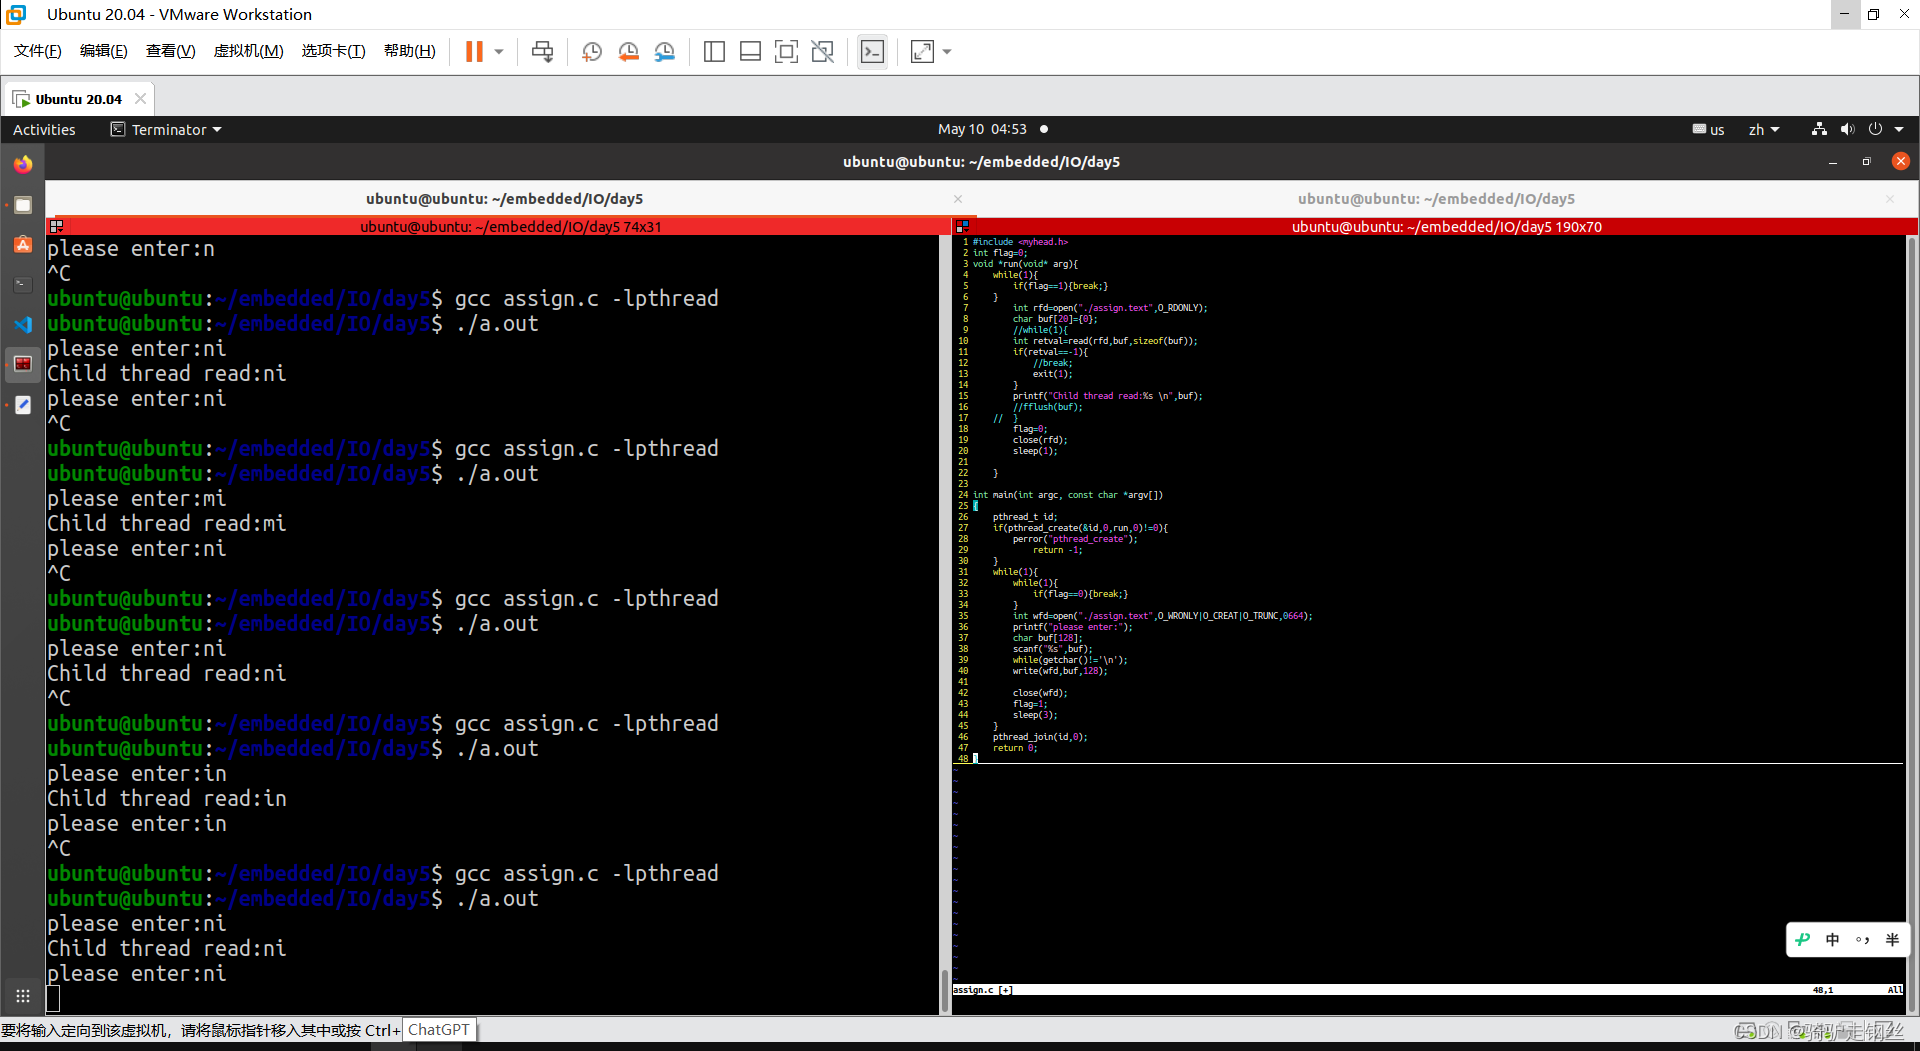The image size is (1920, 1051).
Task: Toggle the 中 Chinese/English input mode
Action: tap(1832, 939)
